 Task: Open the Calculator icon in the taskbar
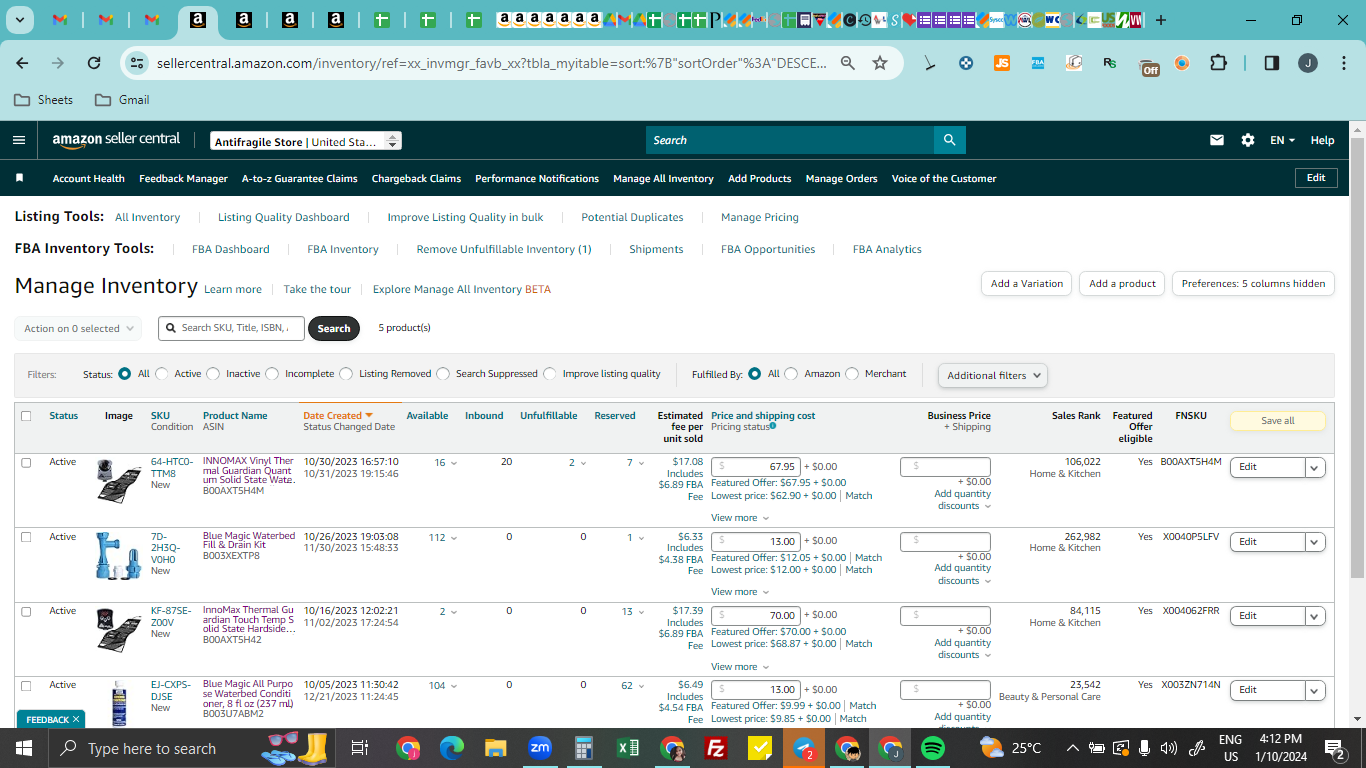click(x=584, y=748)
